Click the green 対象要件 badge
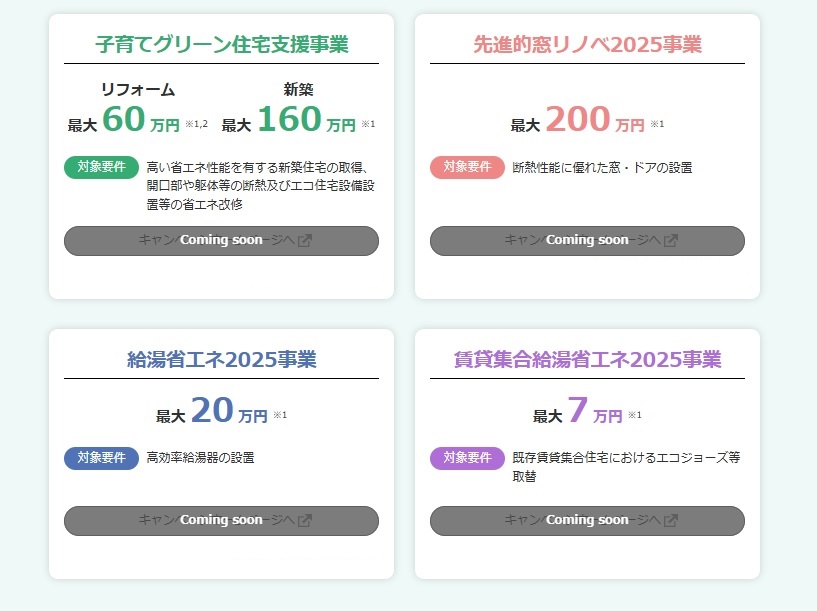This screenshot has height=611, width=817. point(102,167)
